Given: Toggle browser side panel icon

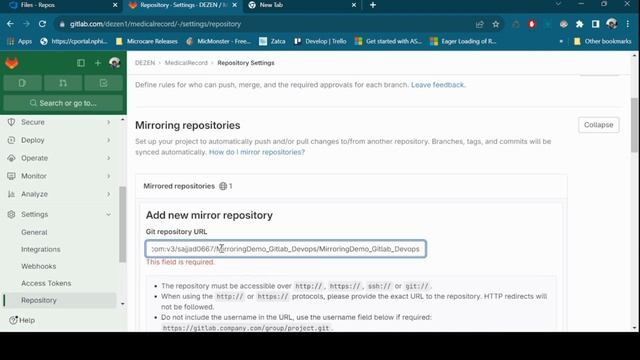Looking at the screenshot, I should click(x=596, y=24).
